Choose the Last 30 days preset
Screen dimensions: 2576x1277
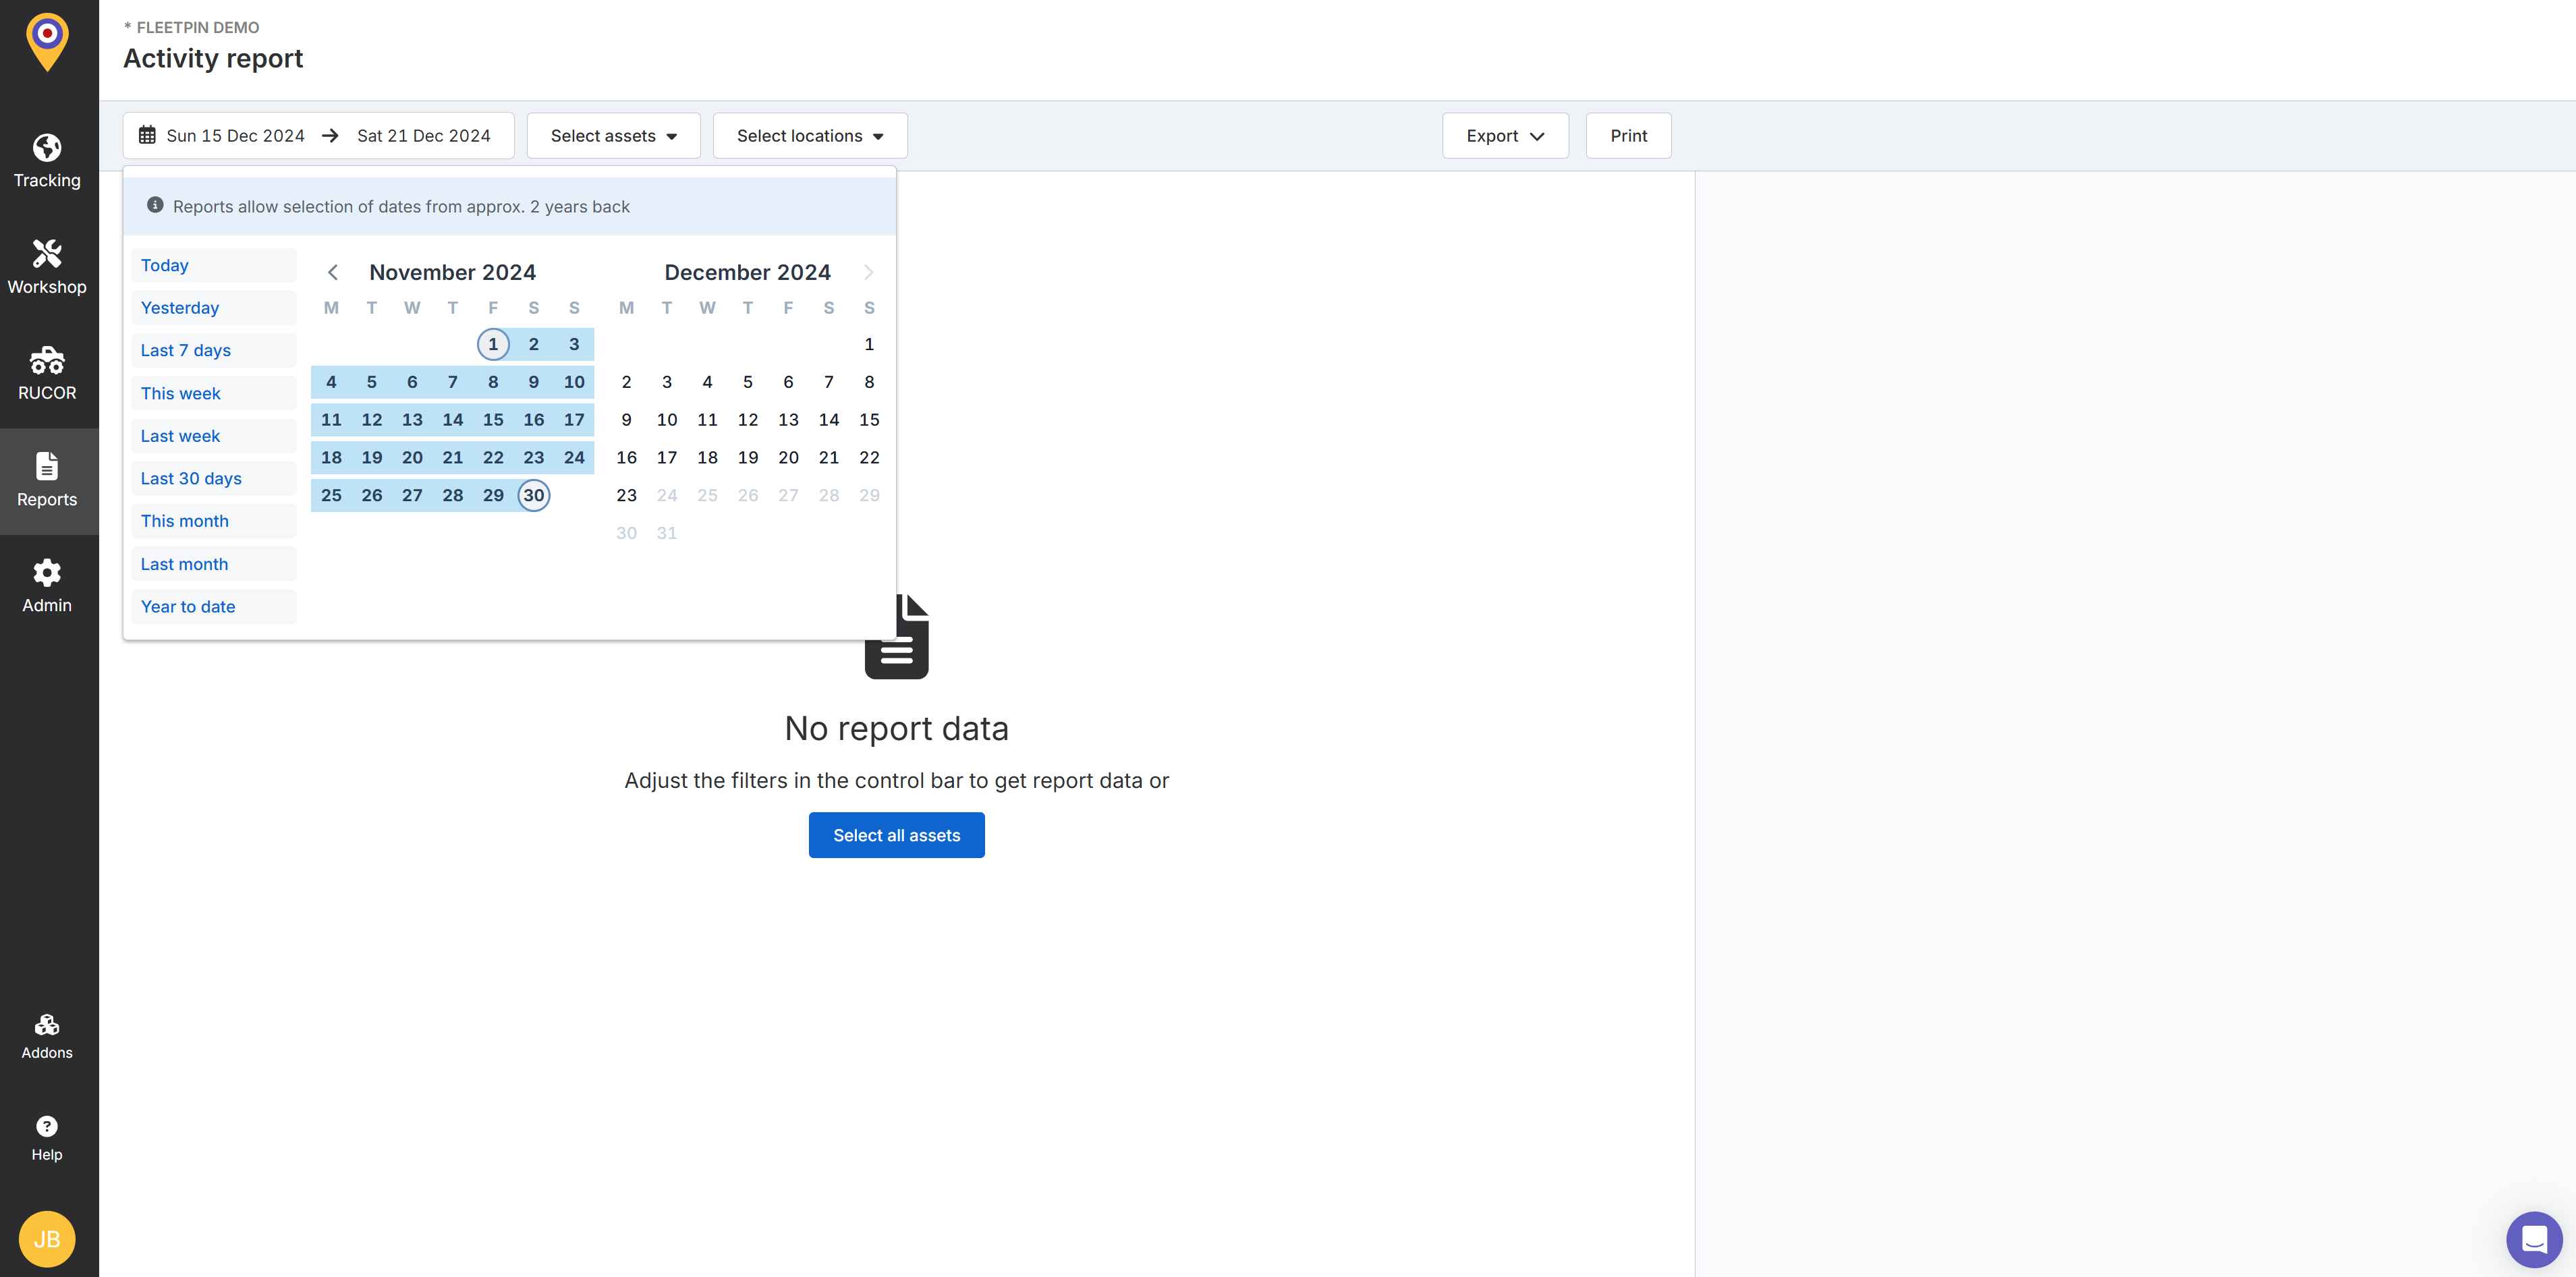coord(214,478)
